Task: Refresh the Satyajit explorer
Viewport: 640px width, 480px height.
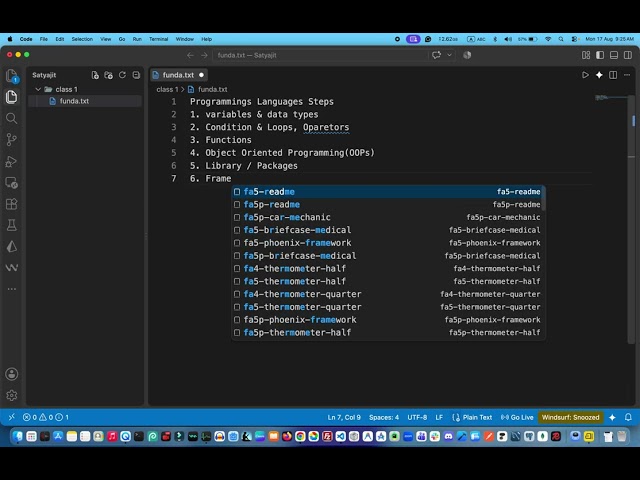Action: tap(122, 75)
